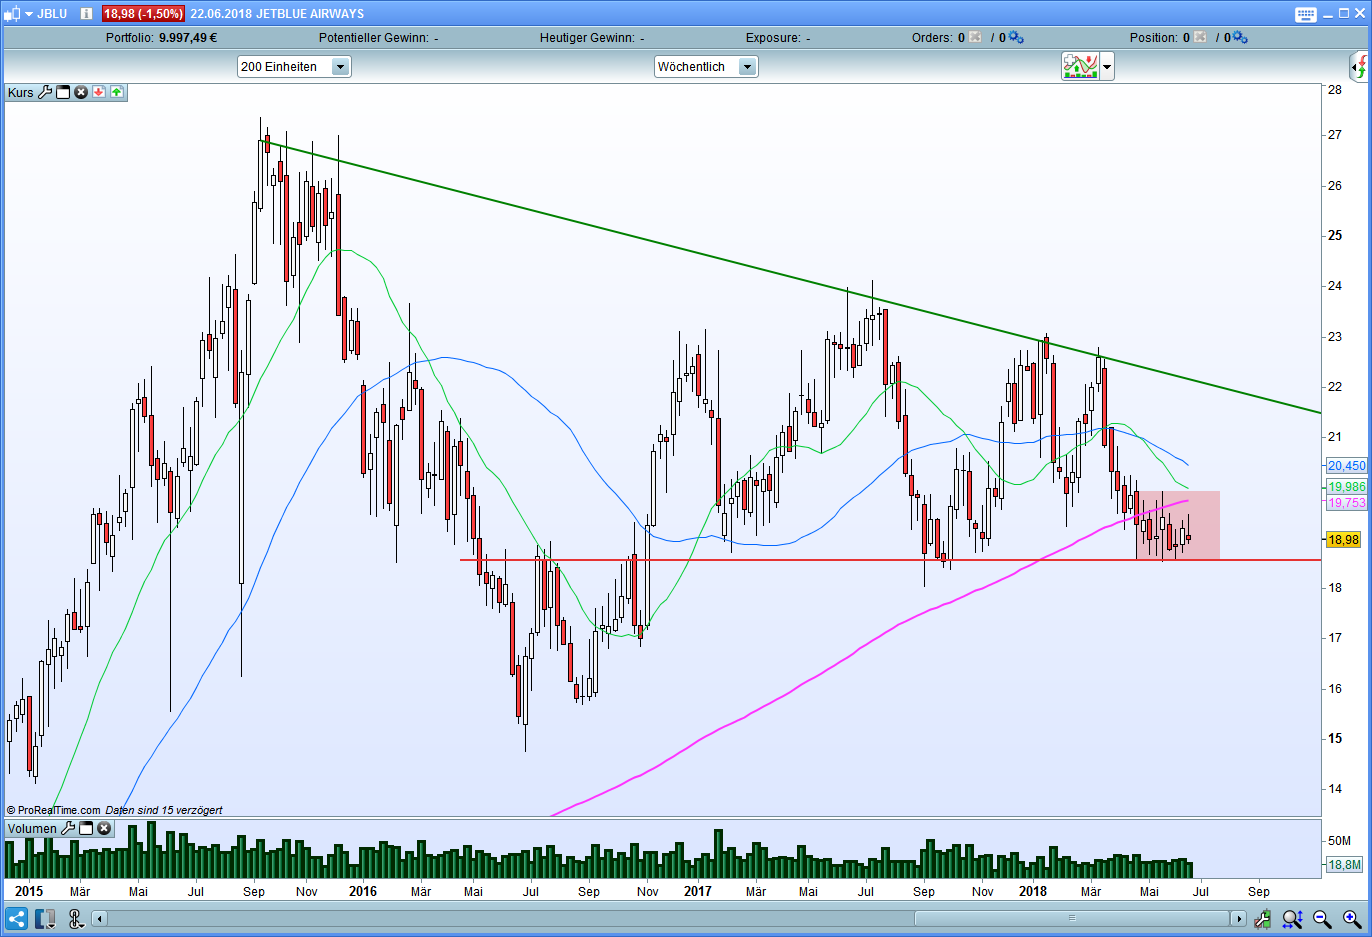The image size is (1372, 937).
Task: Click the Position settings gear
Action: click(1240, 37)
